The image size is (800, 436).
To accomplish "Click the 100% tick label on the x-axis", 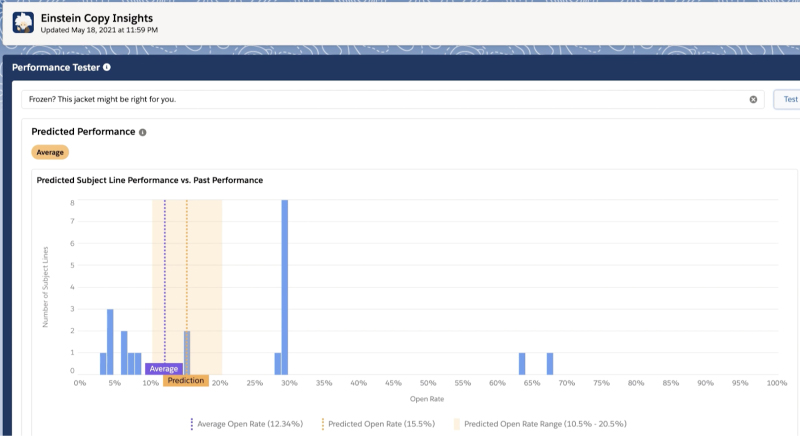I will 777,383.
